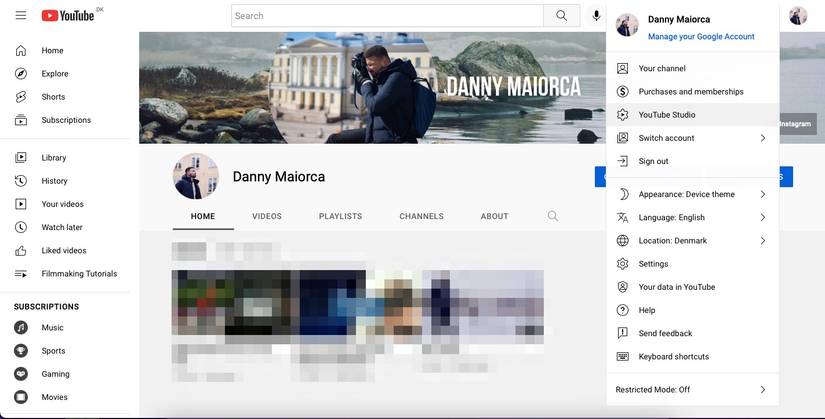This screenshot has width=825, height=419.
Task: Sign out of the account
Action: click(x=692, y=161)
